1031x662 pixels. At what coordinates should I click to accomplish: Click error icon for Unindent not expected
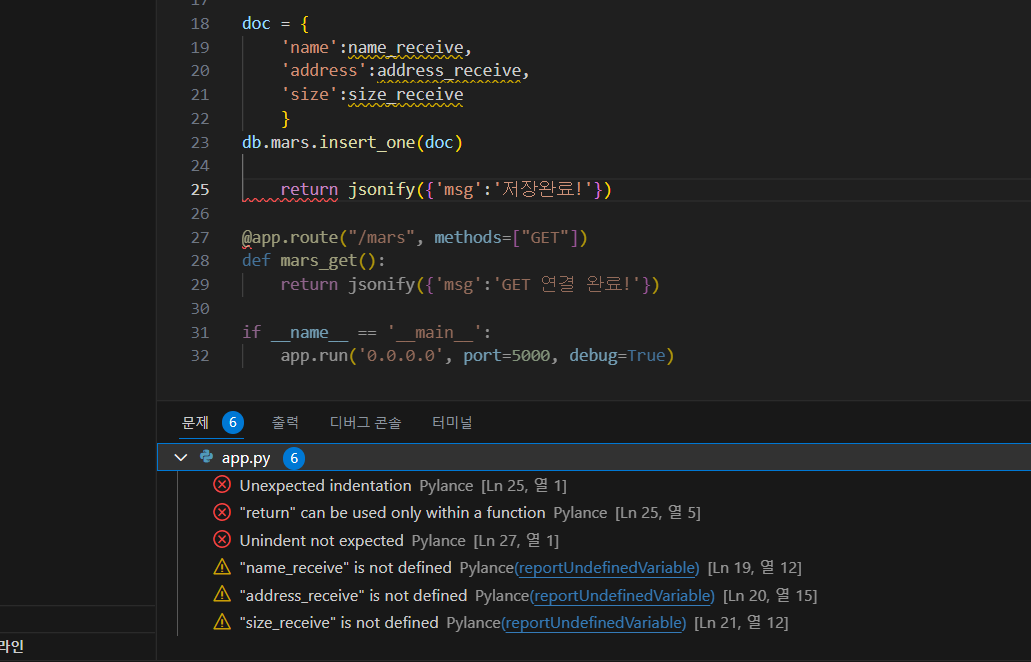[x=222, y=540]
